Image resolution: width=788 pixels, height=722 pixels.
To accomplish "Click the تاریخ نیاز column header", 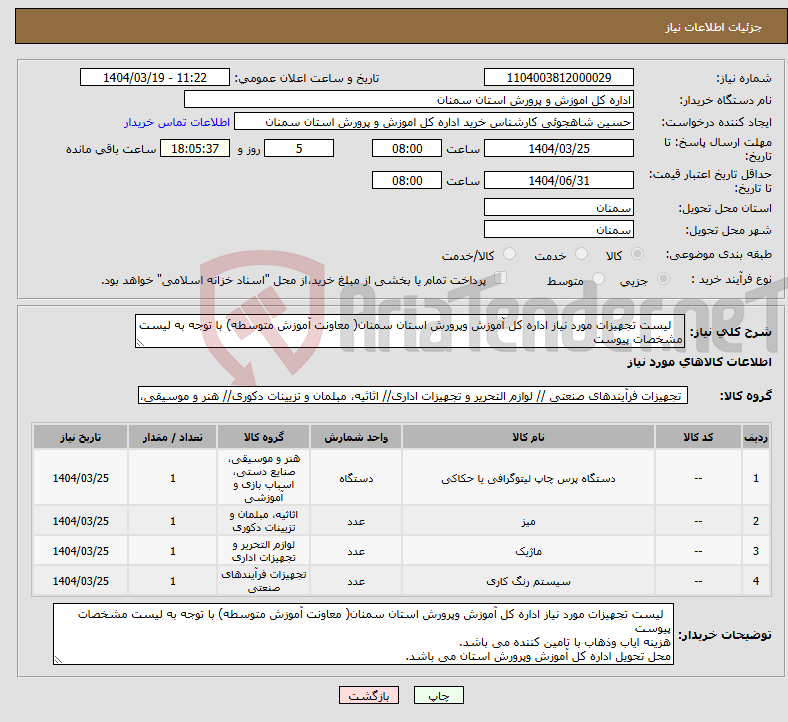I will pyautogui.click(x=80, y=437).
